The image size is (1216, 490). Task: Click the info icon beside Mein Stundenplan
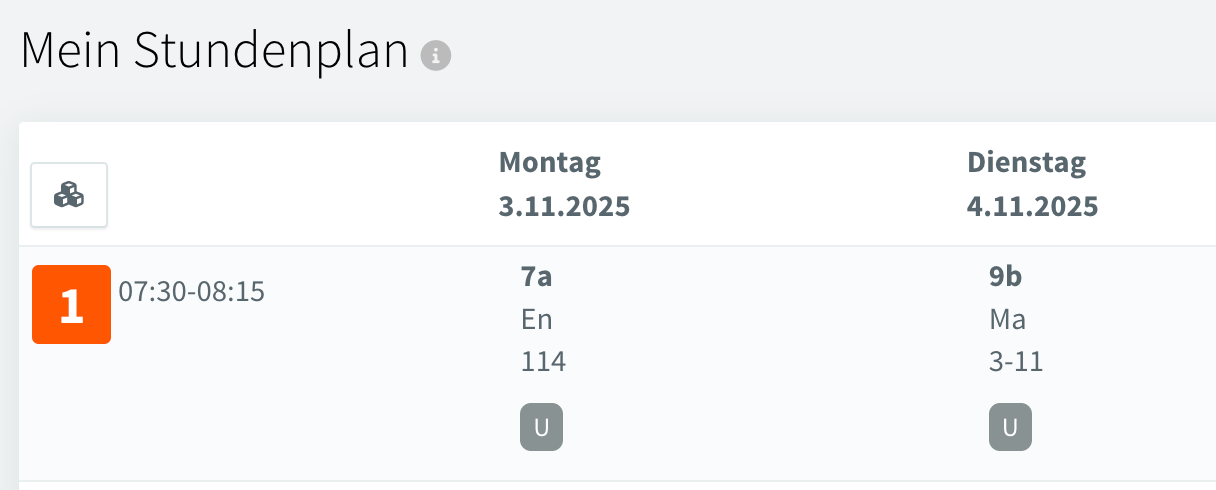point(436,56)
